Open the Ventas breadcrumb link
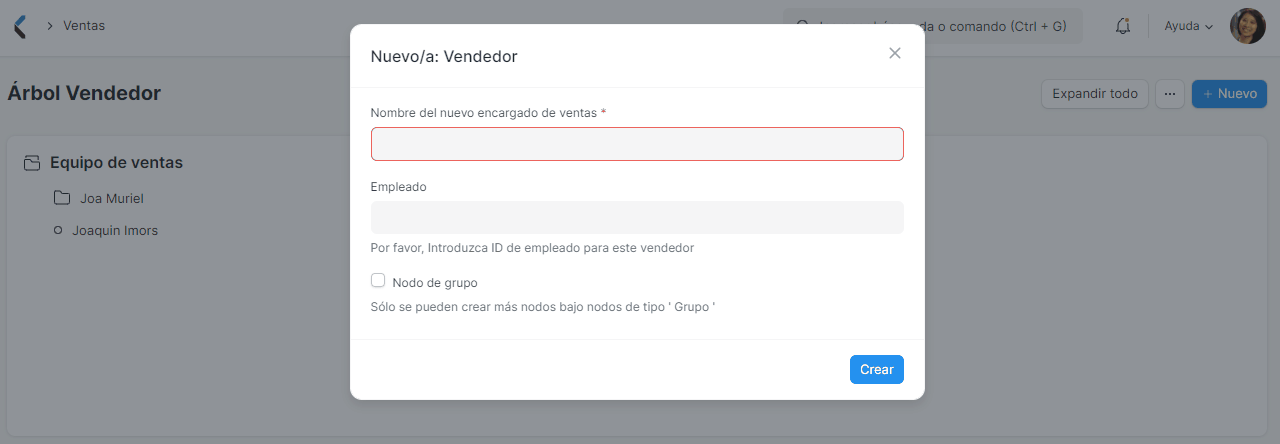Screen dimensions: 1280x444 pos(84,26)
